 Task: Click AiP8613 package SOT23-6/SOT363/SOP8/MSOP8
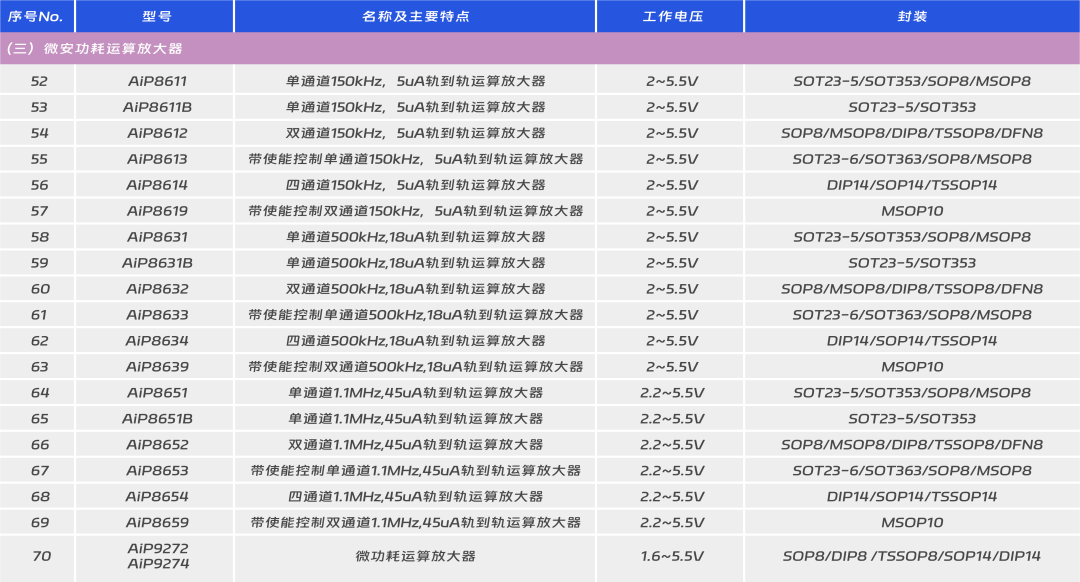912,159
